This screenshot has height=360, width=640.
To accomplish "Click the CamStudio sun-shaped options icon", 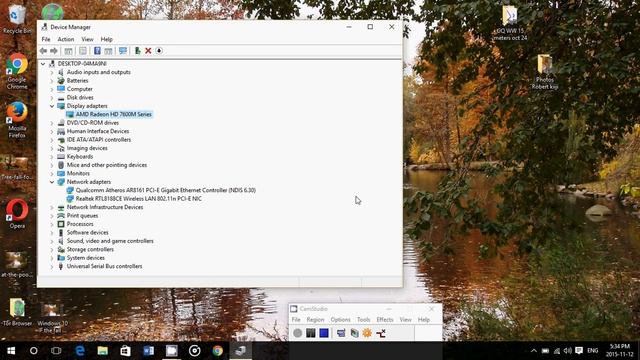I will pos(367,333).
